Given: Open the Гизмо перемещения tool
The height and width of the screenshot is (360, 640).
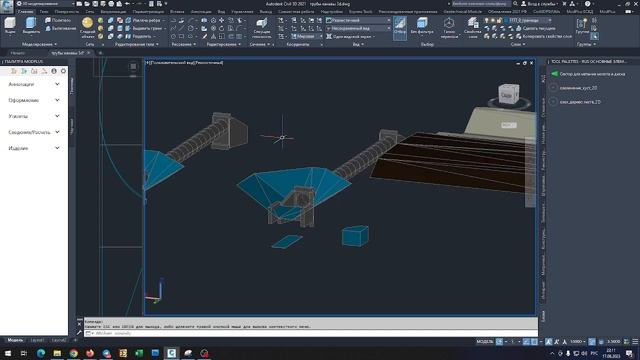Looking at the screenshot, I should (449, 28).
